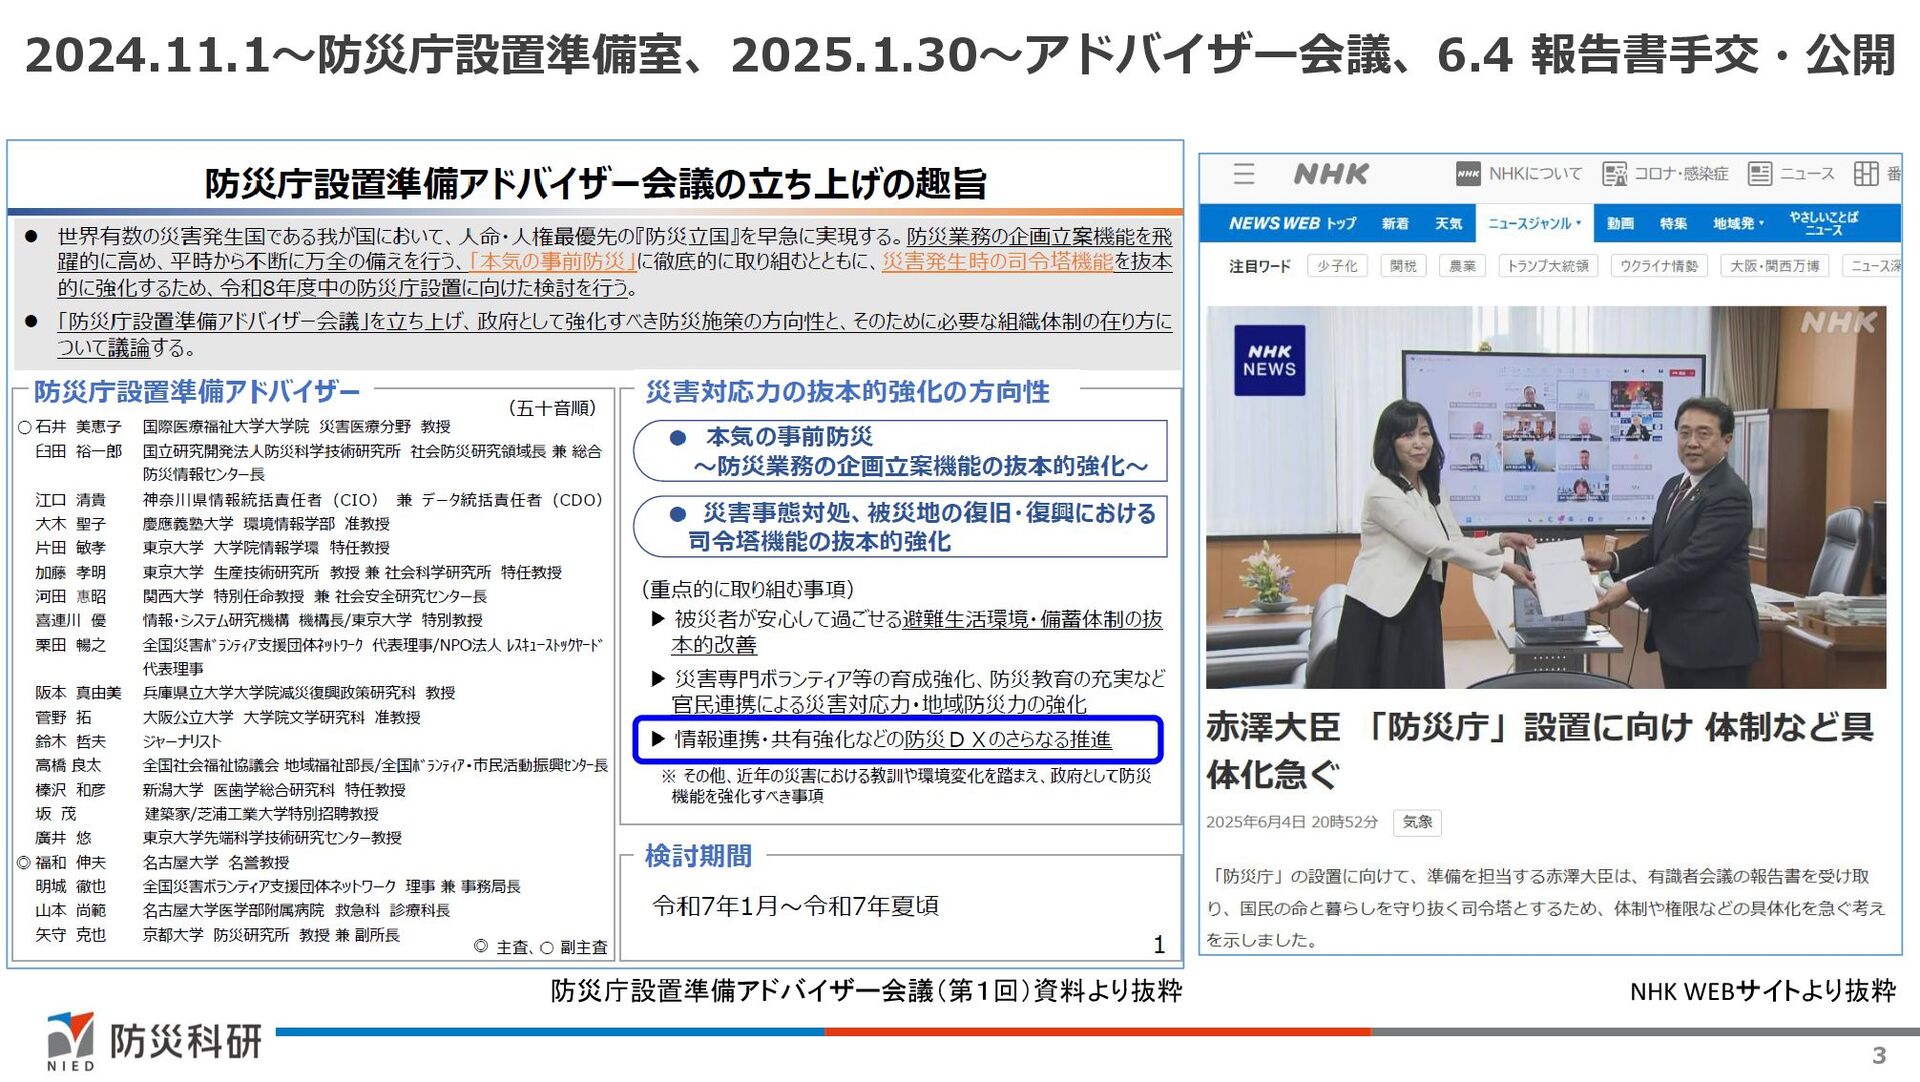
Task: Click the ニュース newspaper icon
Action: tap(1759, 174)
